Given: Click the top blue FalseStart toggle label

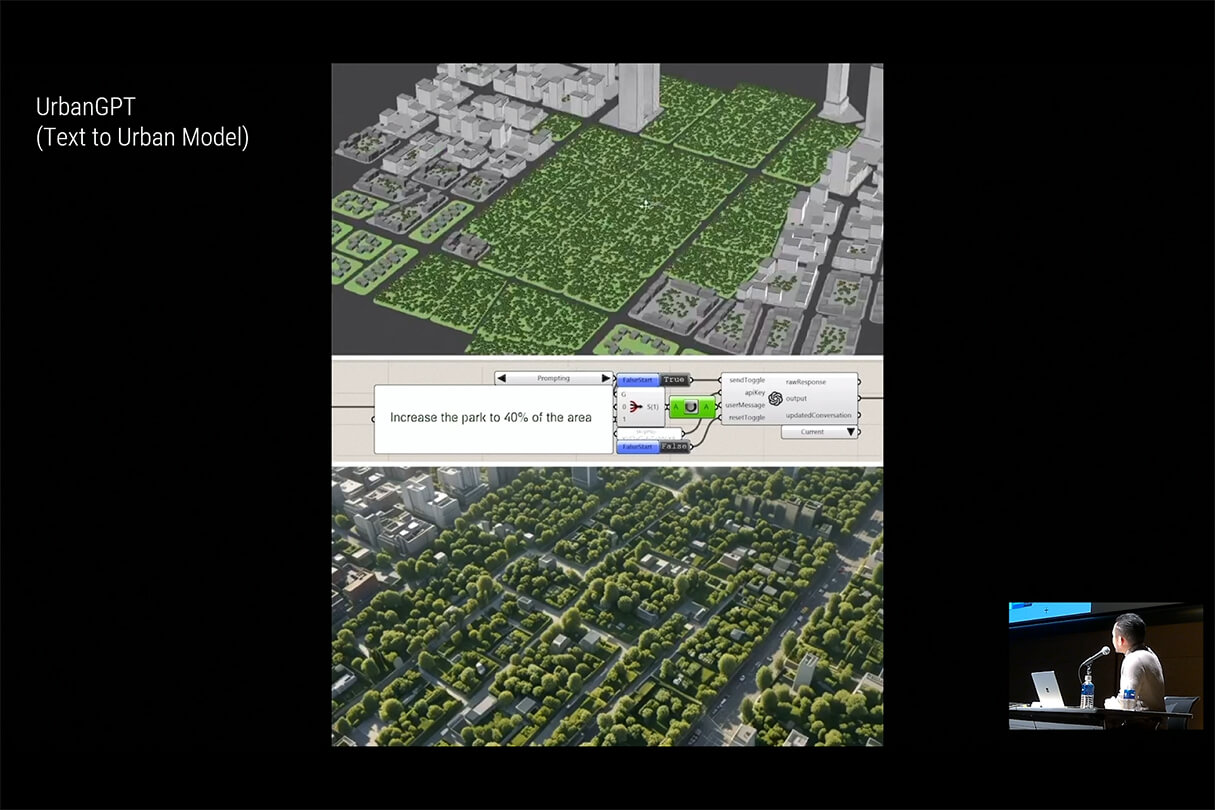Looking at the screenshot, I should pyautogui.click(x=636, y=380).
